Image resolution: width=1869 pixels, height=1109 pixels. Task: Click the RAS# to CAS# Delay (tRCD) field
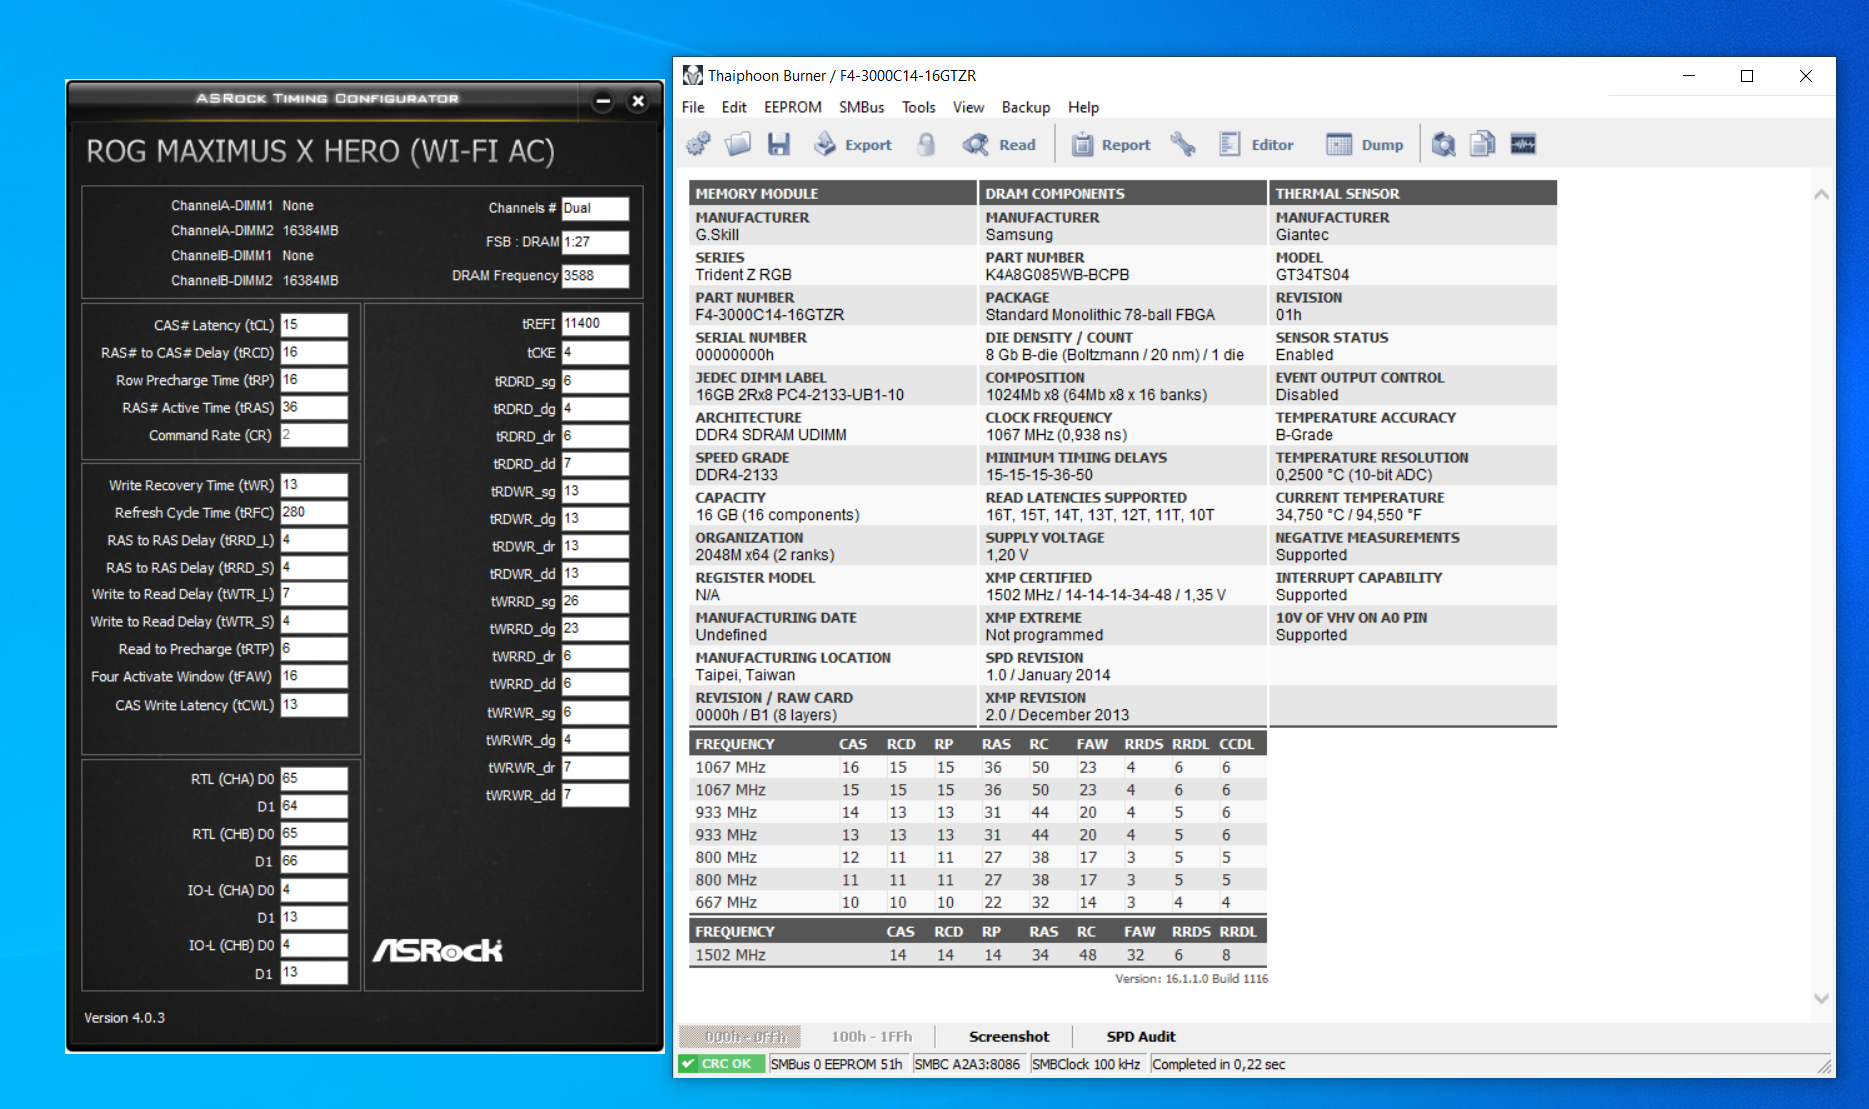(x=314, y=352)
